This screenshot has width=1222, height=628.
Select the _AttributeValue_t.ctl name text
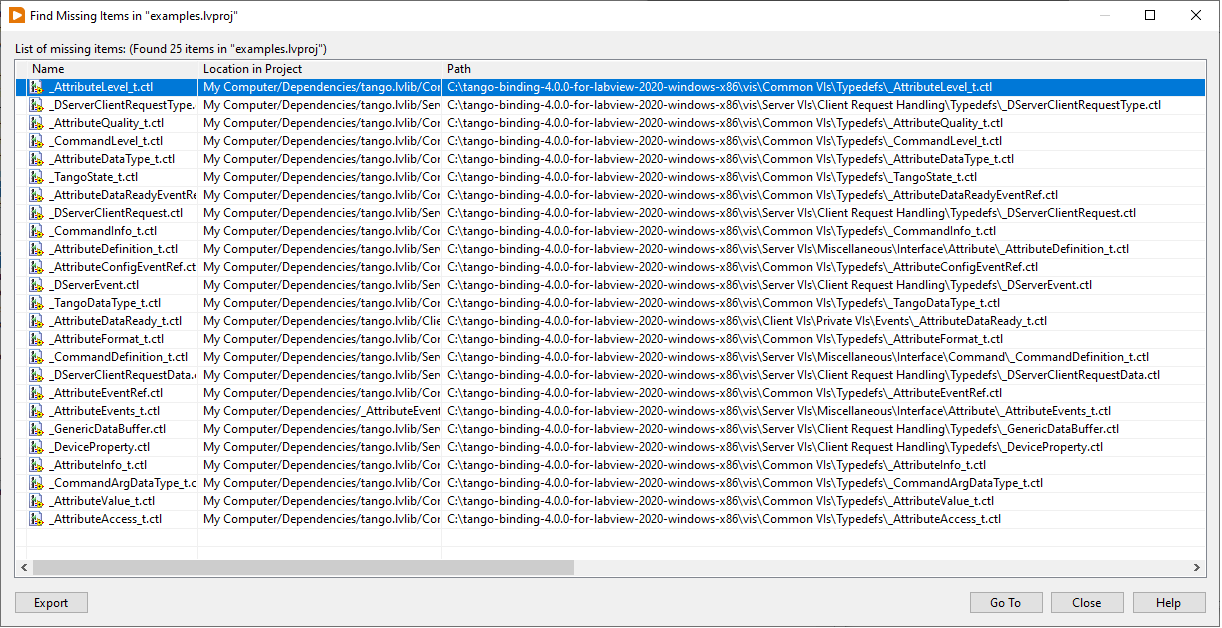pyautogui.click(x=102, y=501)
